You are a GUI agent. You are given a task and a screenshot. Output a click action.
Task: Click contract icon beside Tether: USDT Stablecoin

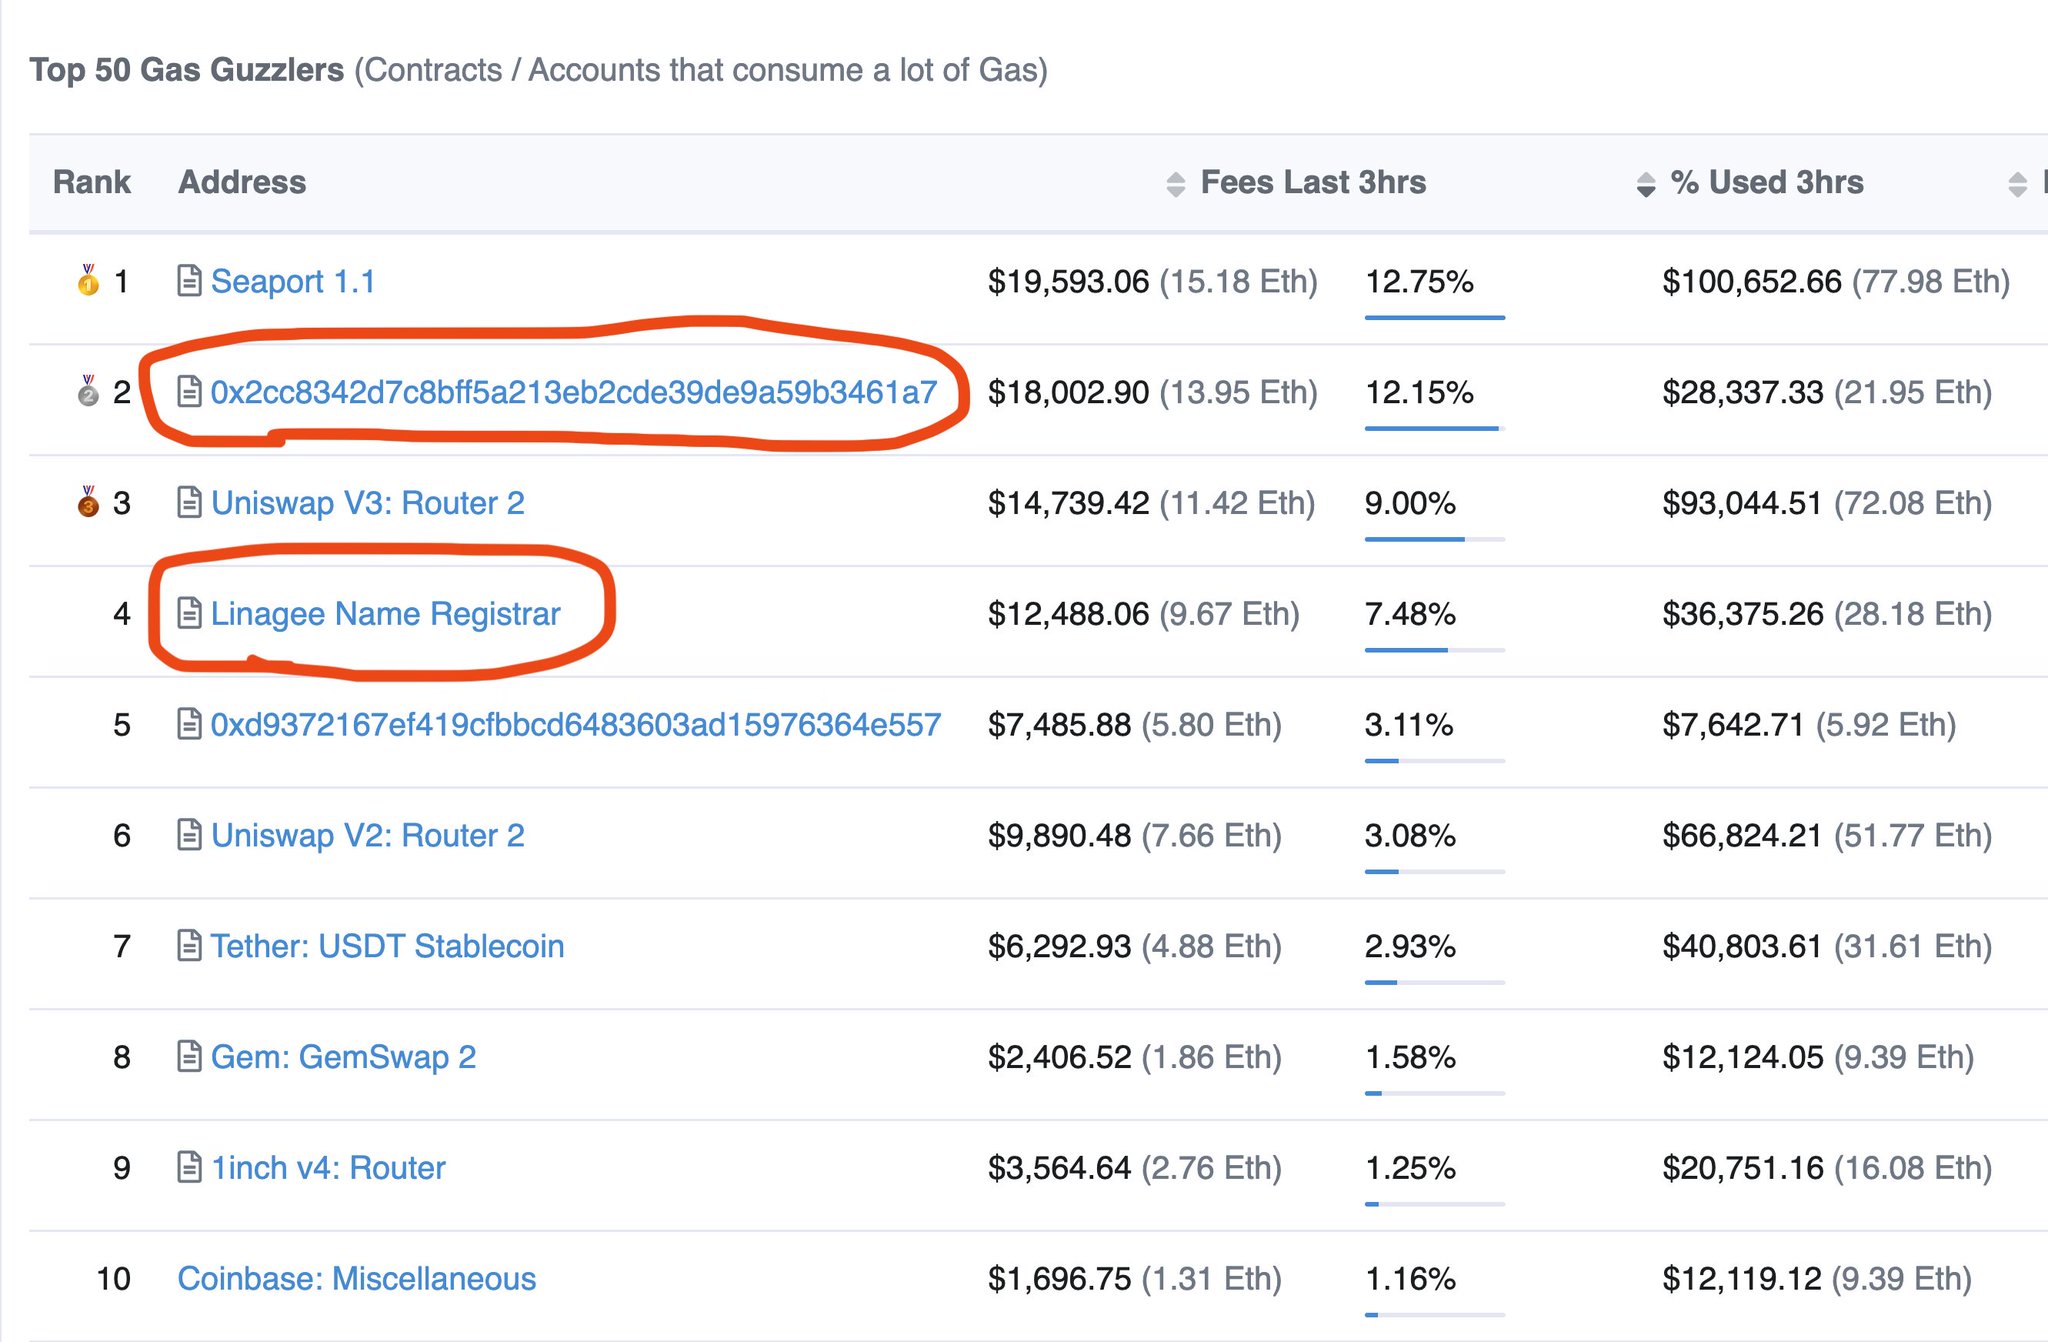coord(189,945)
